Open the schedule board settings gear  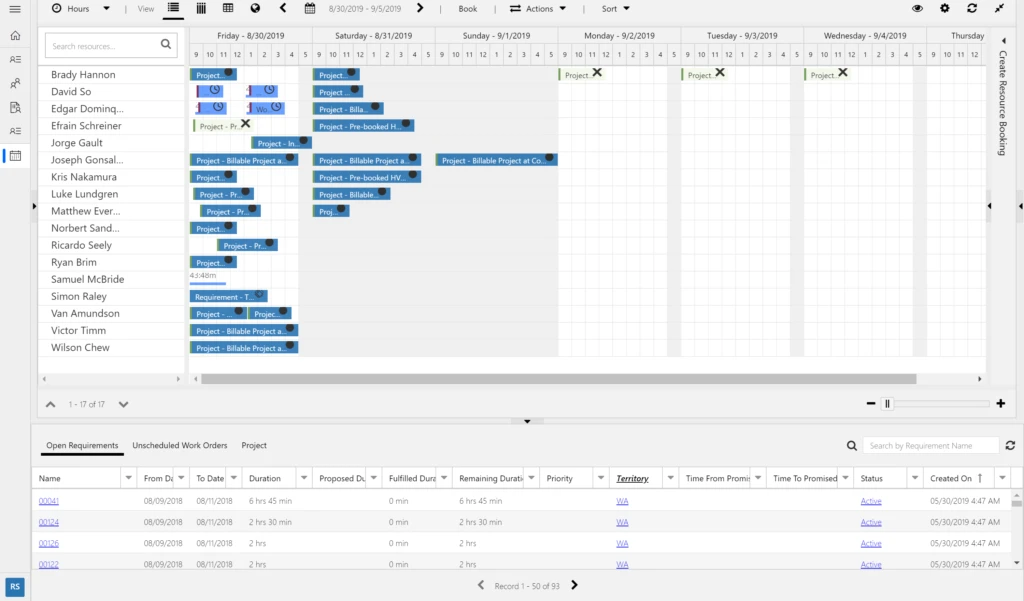[944, 9]
